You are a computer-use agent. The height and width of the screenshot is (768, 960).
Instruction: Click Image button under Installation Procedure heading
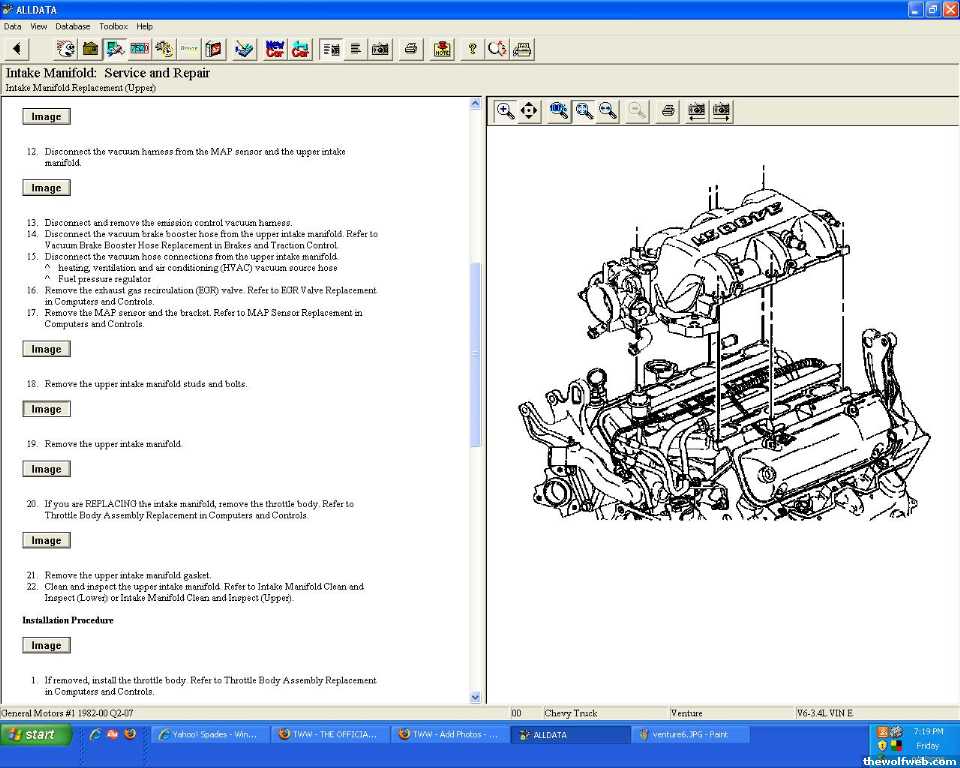point(46,646)
